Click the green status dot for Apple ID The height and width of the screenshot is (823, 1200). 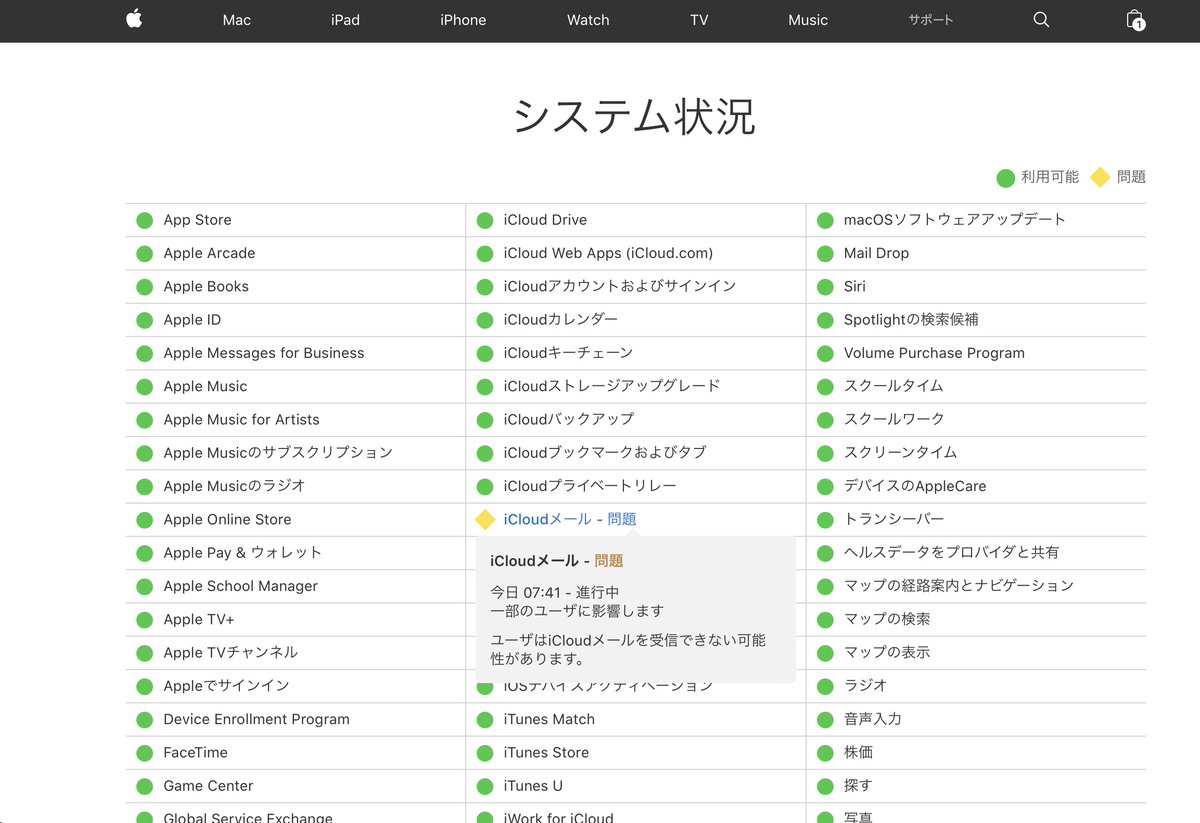[145, 320]
